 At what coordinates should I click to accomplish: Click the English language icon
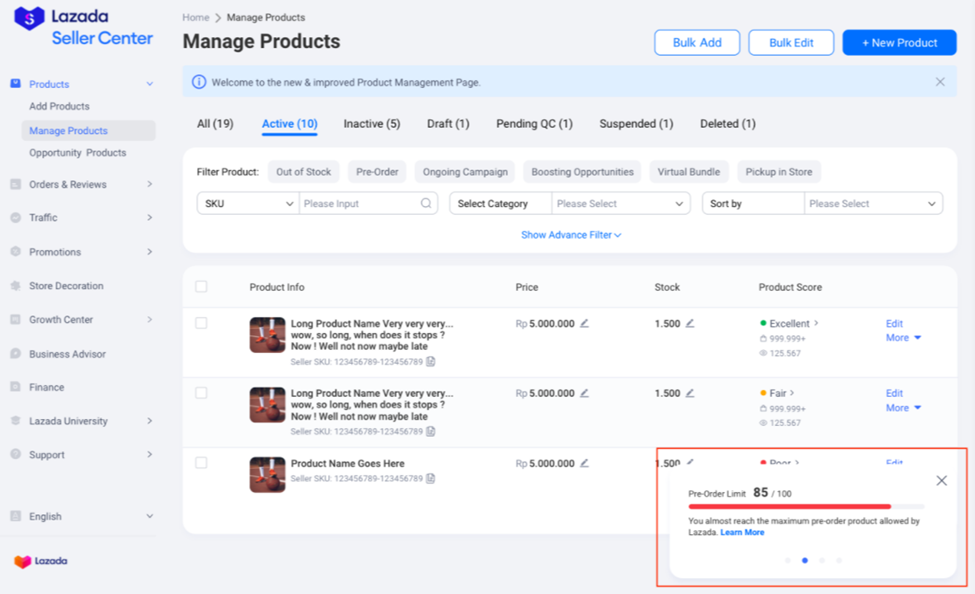(16, 516)
